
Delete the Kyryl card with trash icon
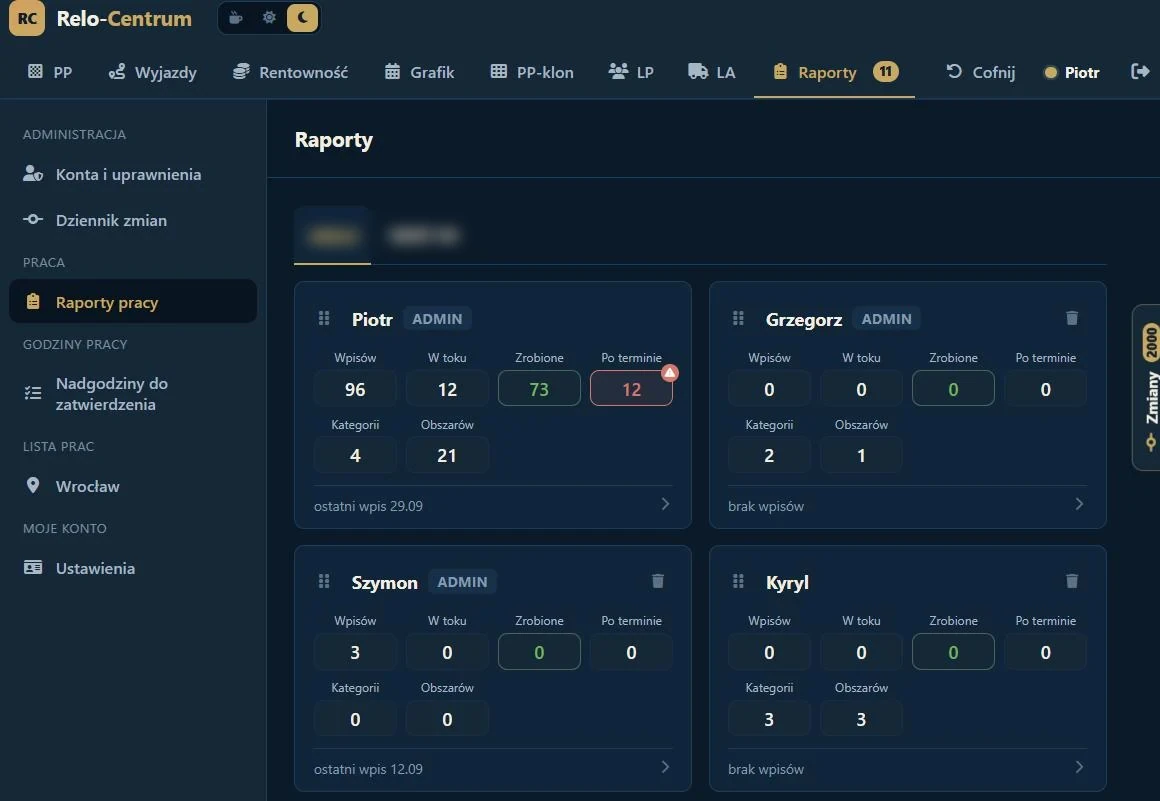tap(1072, 581)
